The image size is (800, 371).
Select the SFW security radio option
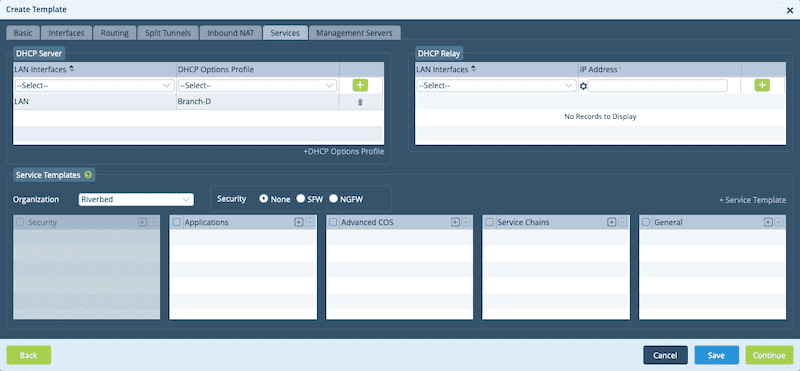point(301,199)
